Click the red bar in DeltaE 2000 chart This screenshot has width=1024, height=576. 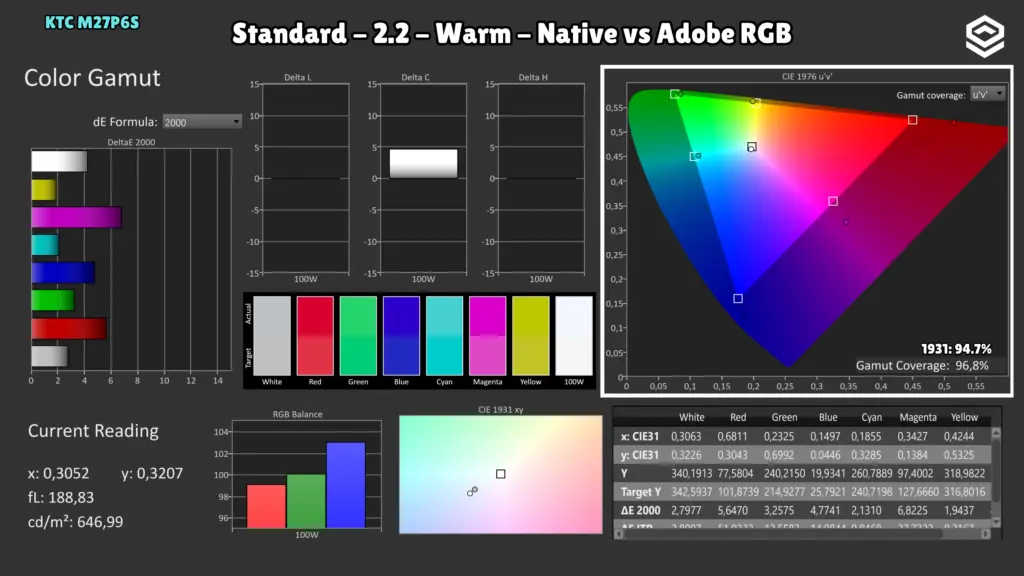pos(69,328)
